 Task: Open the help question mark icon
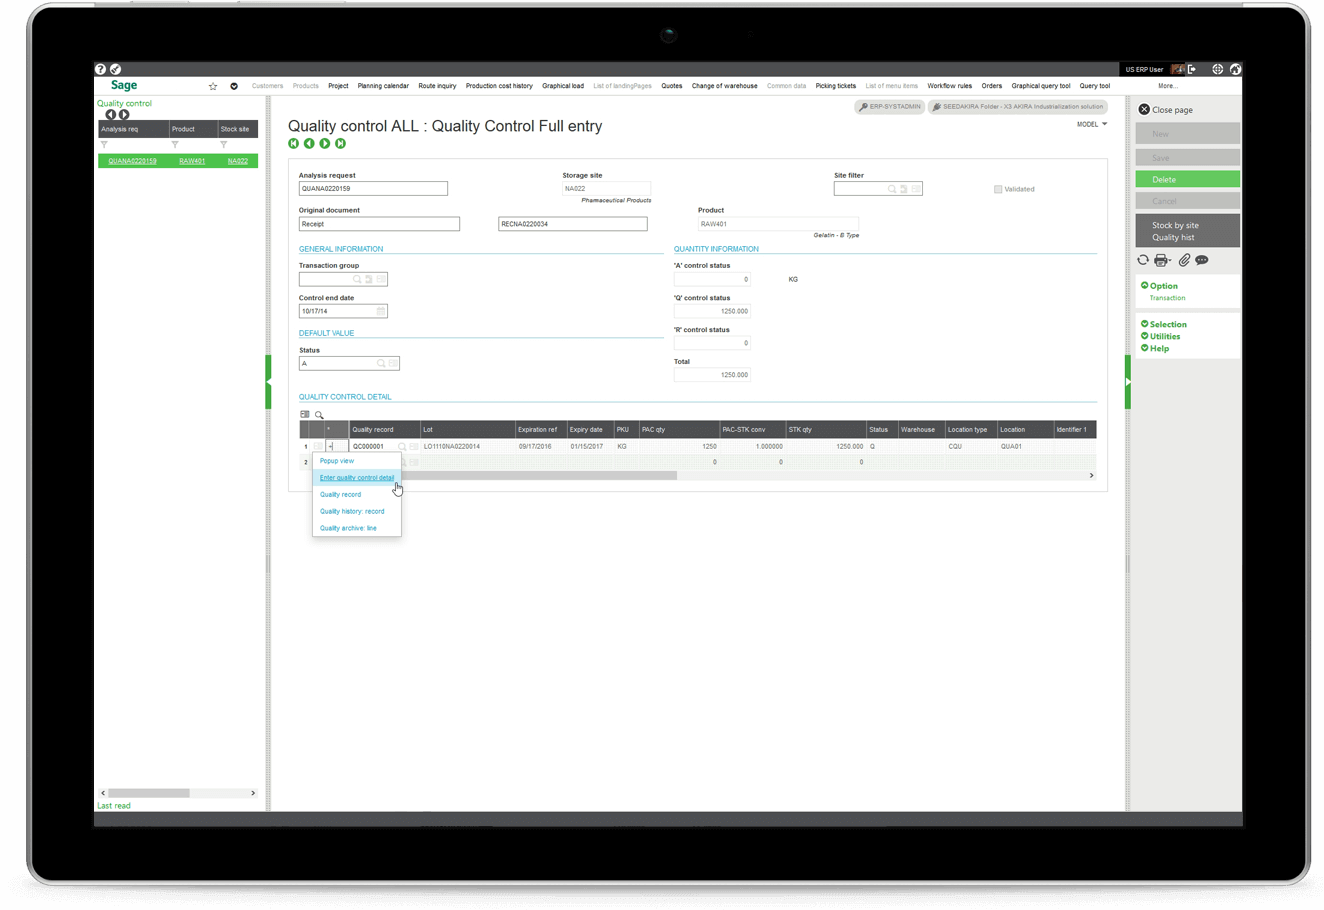(100, 69)
